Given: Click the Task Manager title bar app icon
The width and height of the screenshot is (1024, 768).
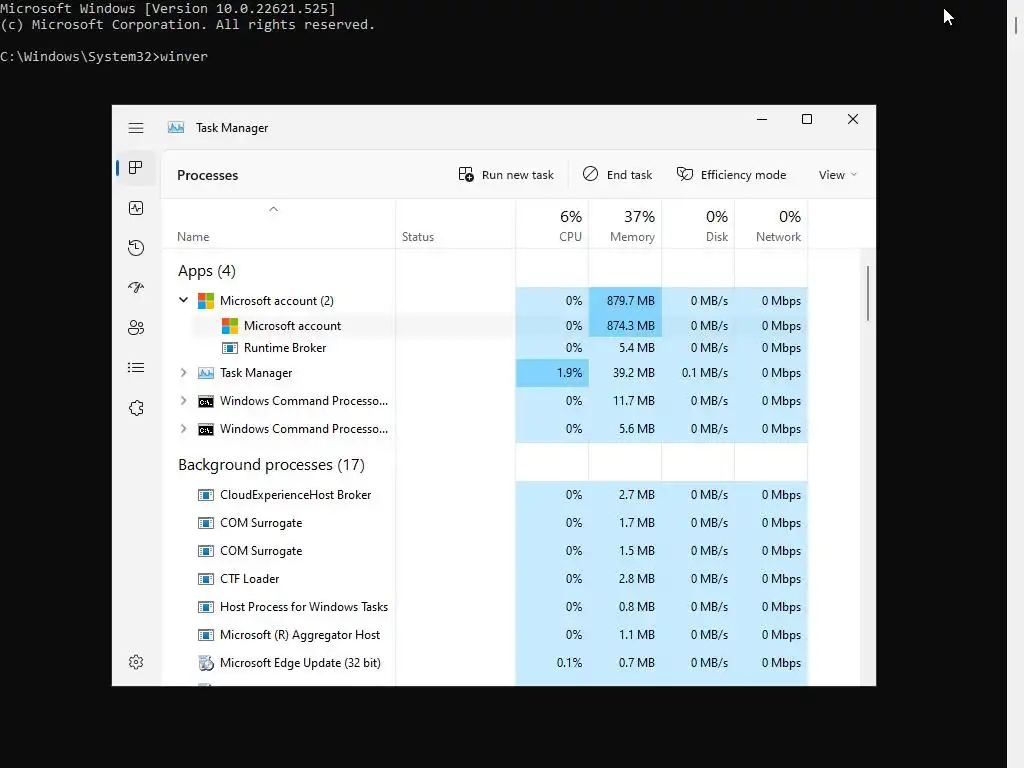Looking at the screenshot, I should pyautogui.click(x=176, y=127).
